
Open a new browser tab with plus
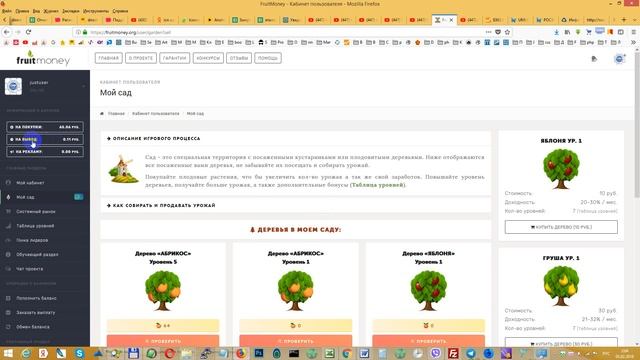click(x=624, y=20)
